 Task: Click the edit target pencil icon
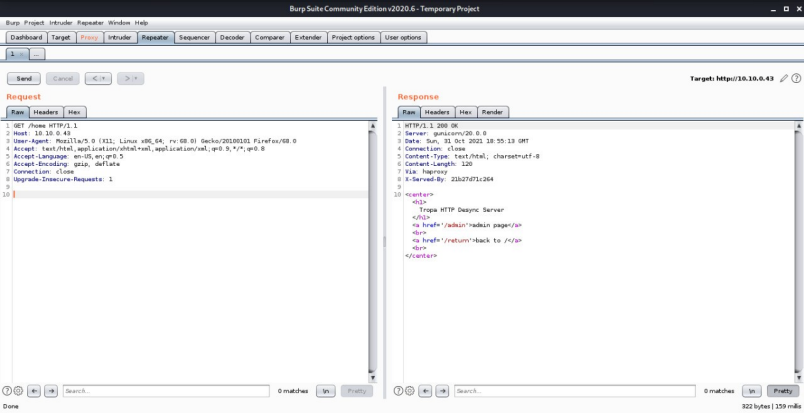click(x=785, y=78)
